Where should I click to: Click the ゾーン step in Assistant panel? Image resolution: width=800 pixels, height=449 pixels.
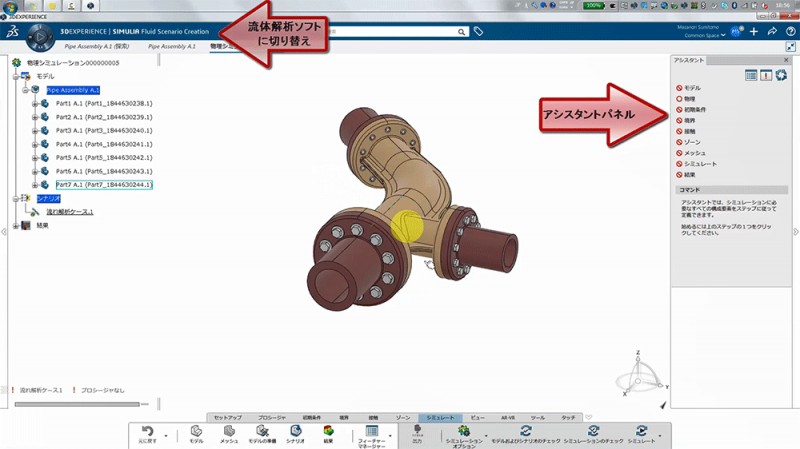click(x=688, y=142)
